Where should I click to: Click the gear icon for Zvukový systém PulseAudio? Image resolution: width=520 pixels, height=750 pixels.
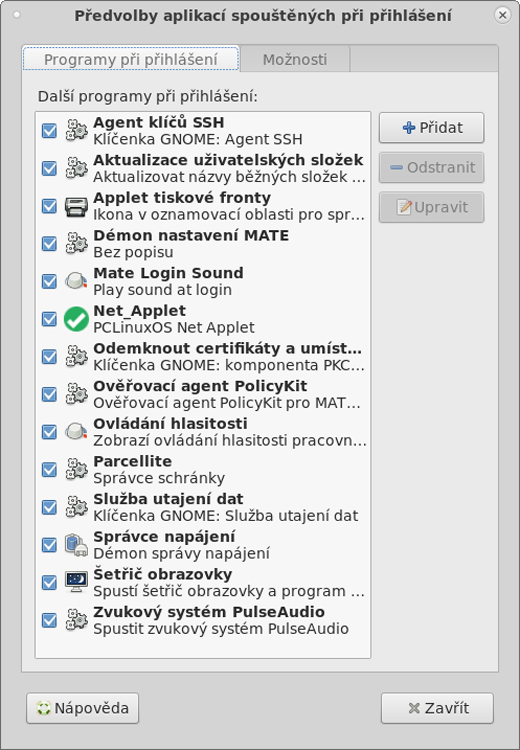(76, 620)
